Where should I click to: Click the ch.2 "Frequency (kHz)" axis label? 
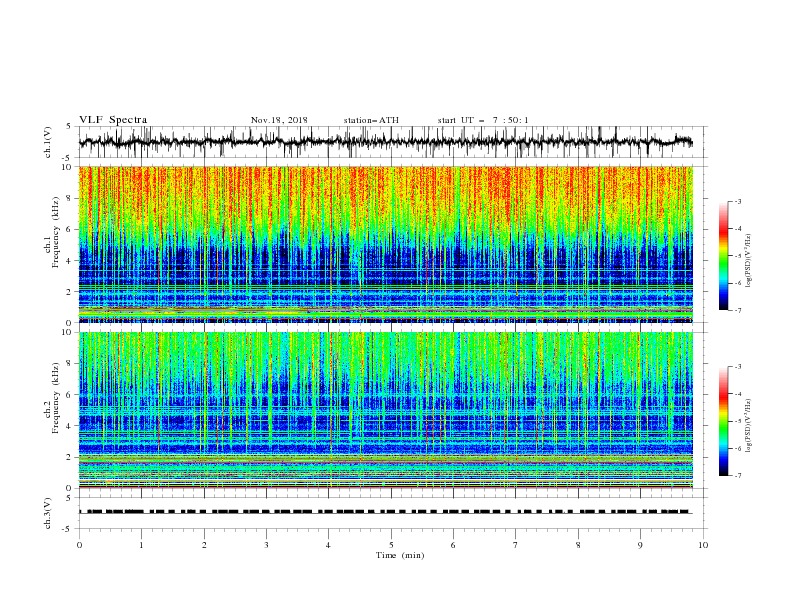[x=55, y=397]
